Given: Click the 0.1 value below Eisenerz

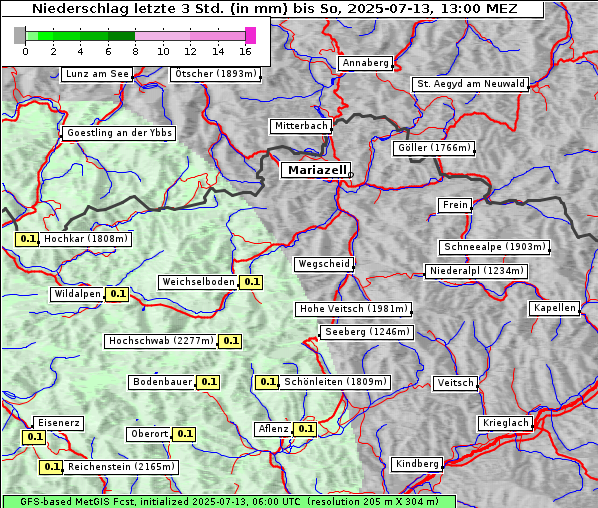Looking at the screenshot, I should 34,437.
